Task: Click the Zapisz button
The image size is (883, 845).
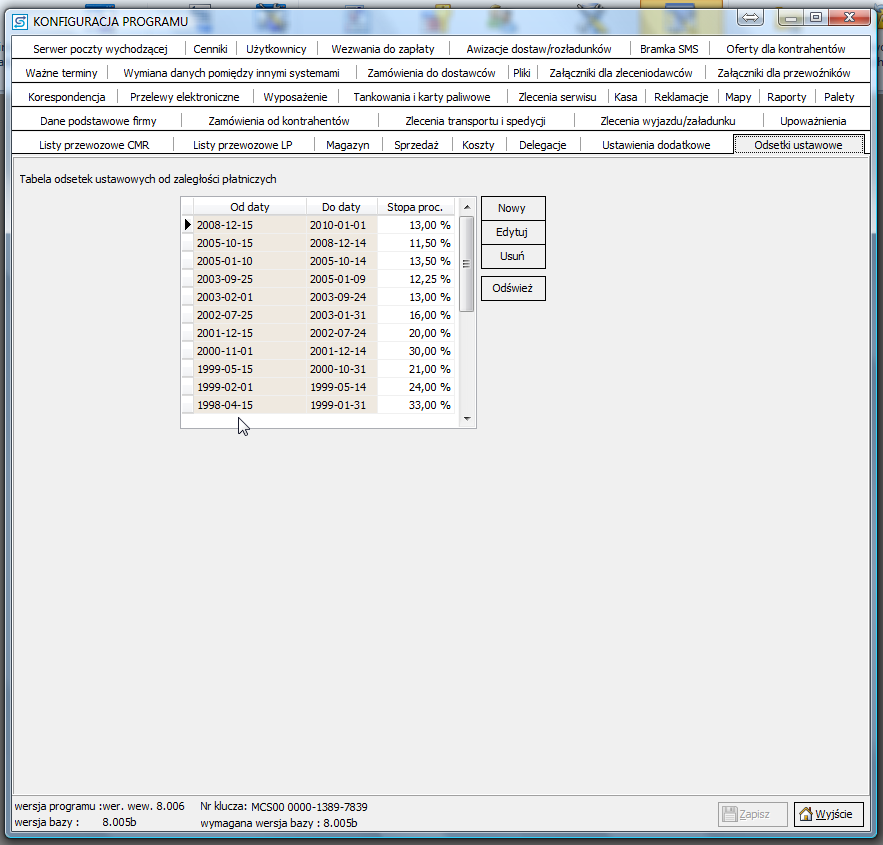Action: tap(752, 814)
